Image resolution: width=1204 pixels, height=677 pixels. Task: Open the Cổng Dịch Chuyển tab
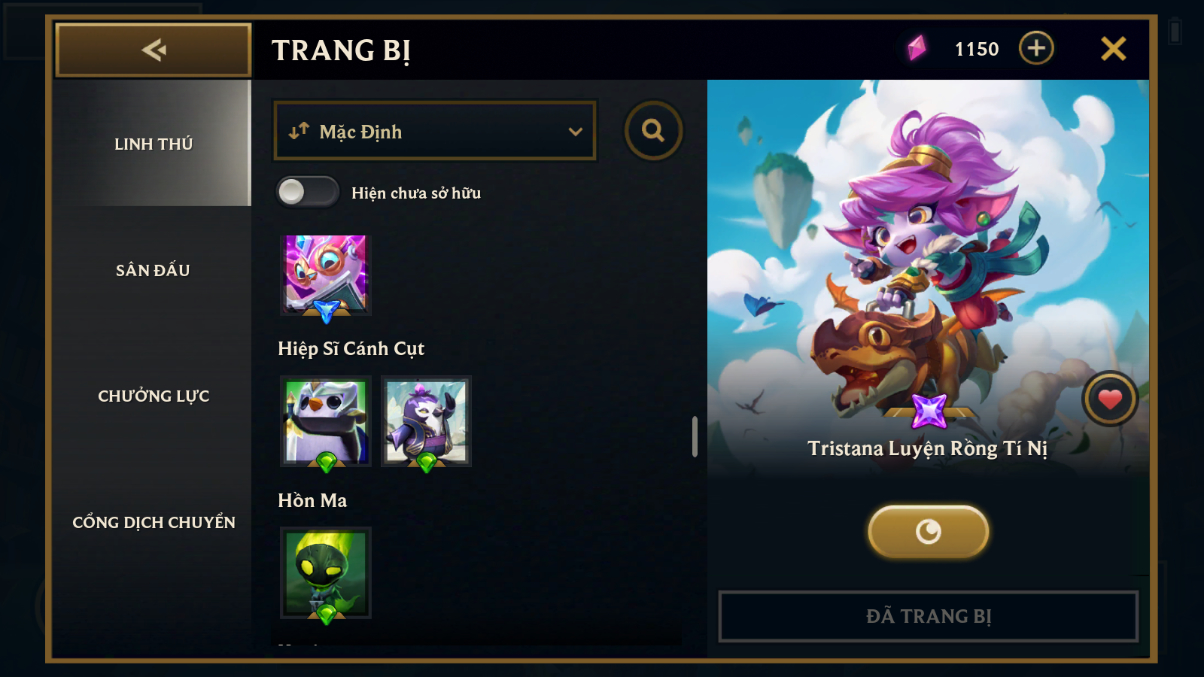(x=153, y=522)
